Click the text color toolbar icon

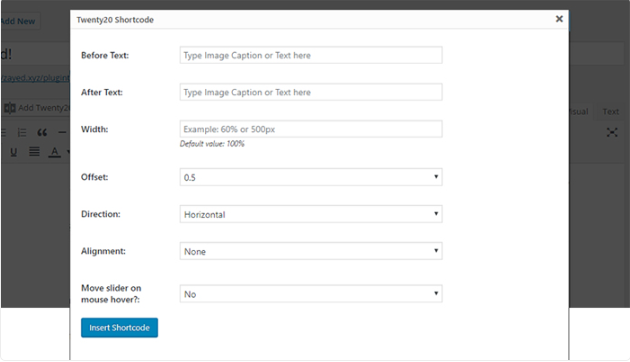click(55, 152)
